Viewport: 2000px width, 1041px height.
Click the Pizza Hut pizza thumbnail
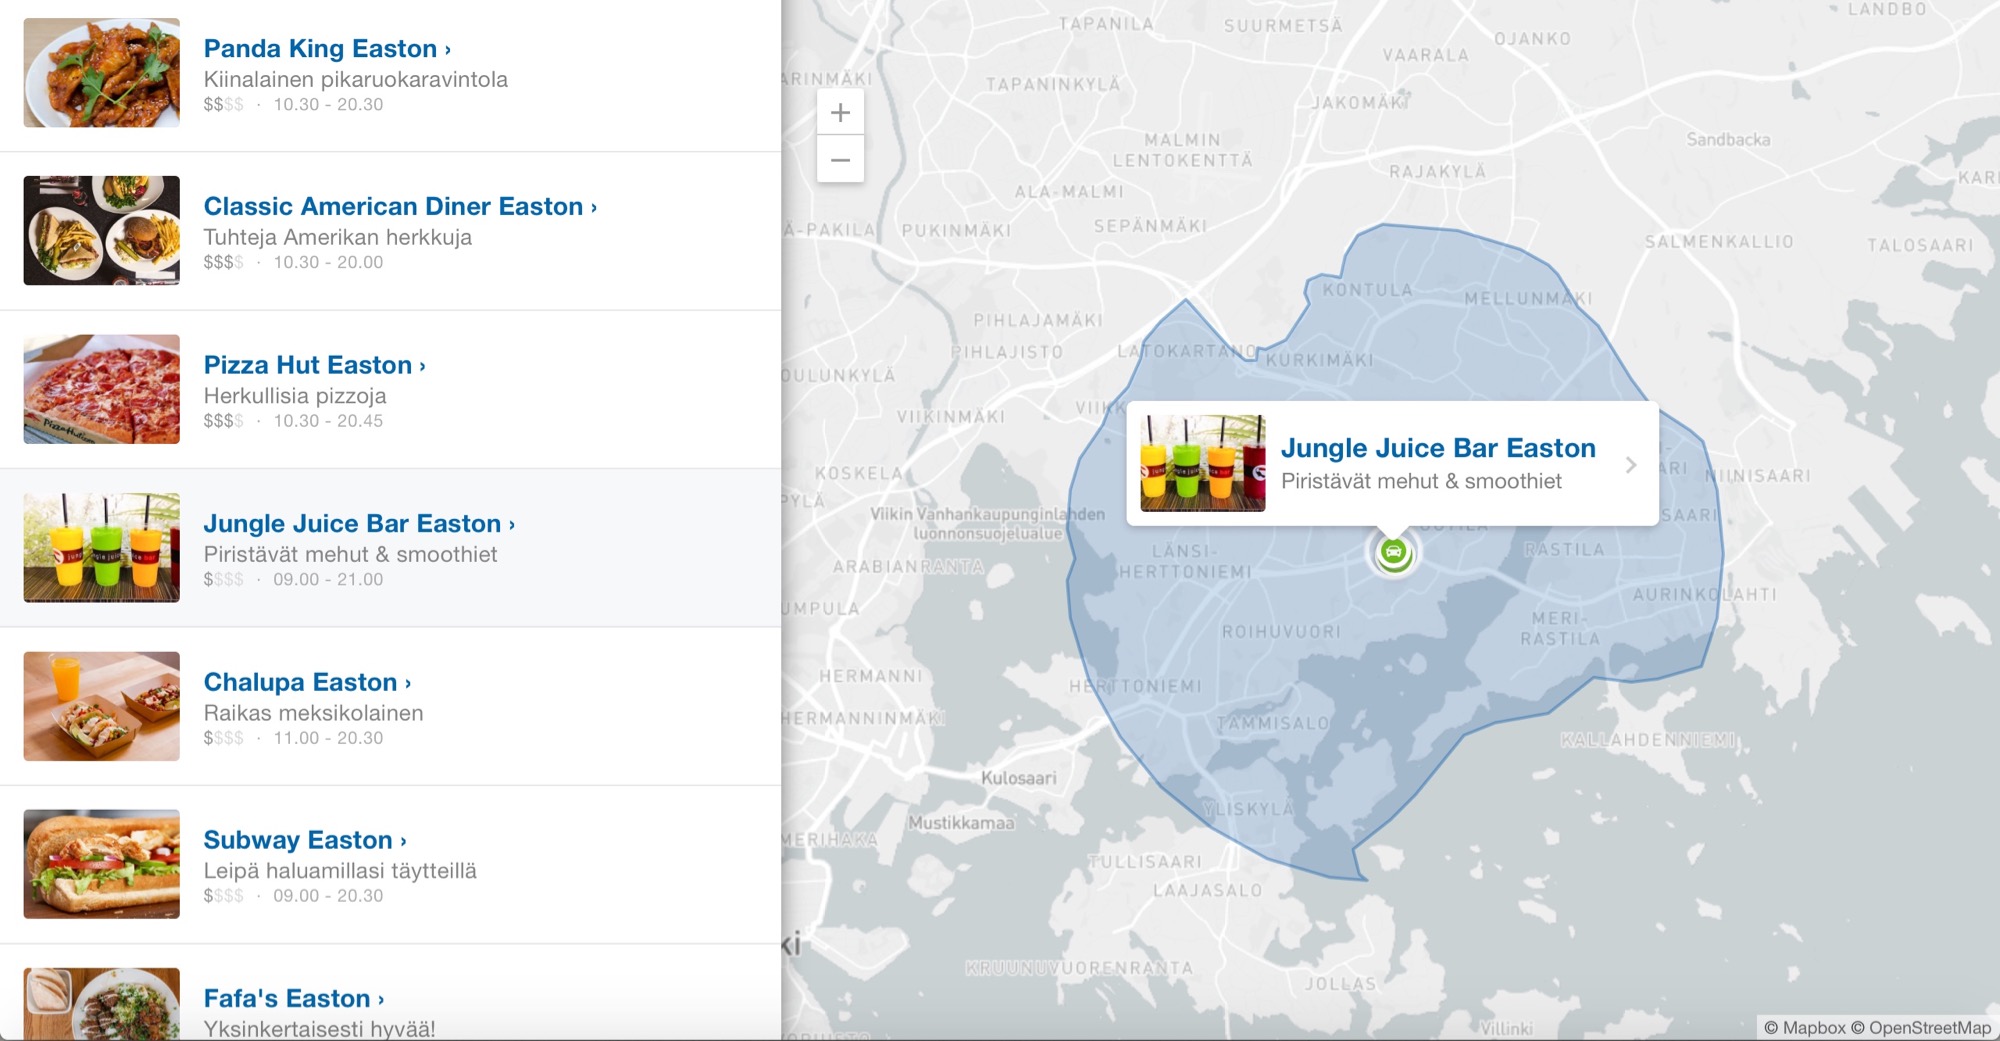[x=102, y=389]
